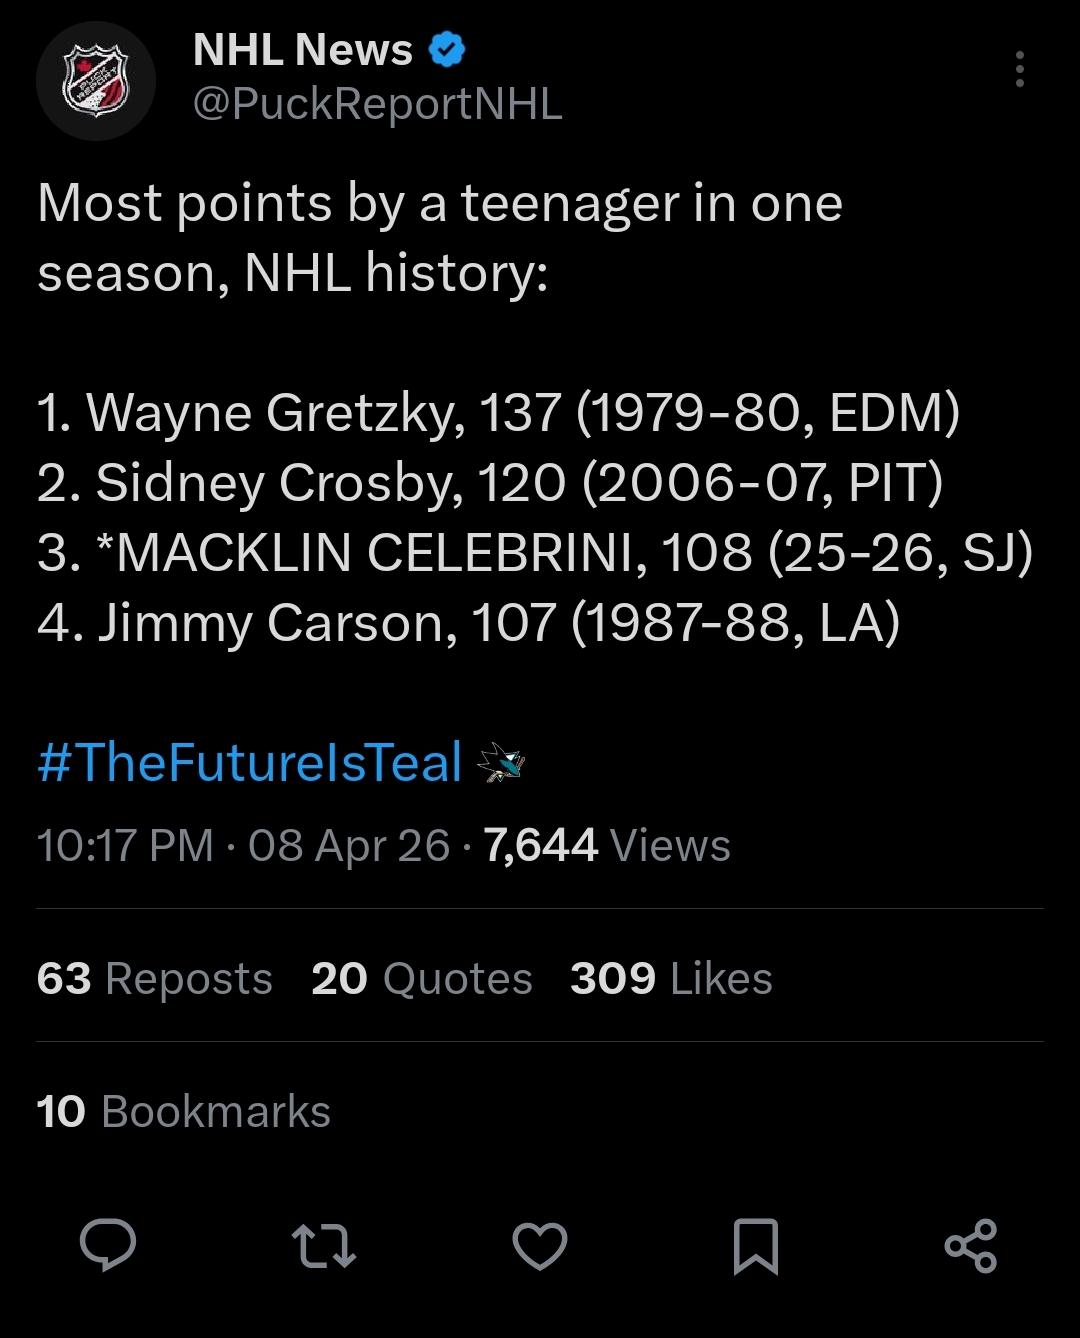Open the reply speech bubble icon

coord(108,1246)
